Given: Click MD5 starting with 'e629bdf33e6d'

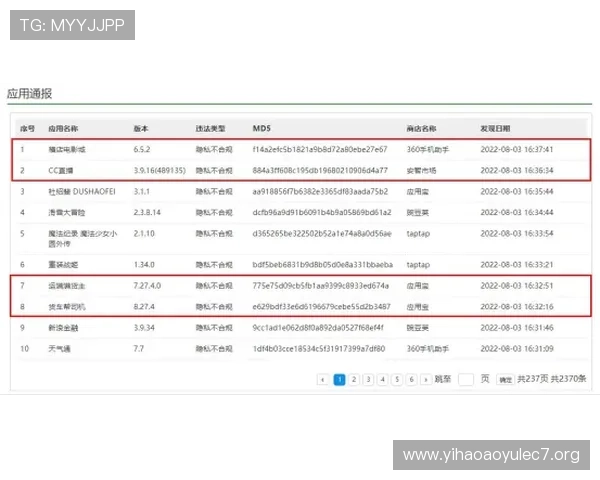Looking at the screenshot, I should click(321, 307).
